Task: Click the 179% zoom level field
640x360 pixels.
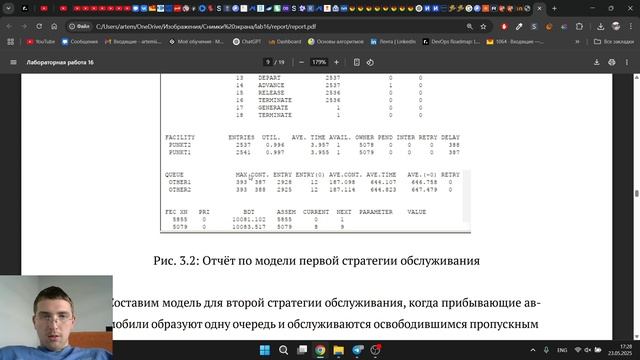Action: [x=319, y=62]
